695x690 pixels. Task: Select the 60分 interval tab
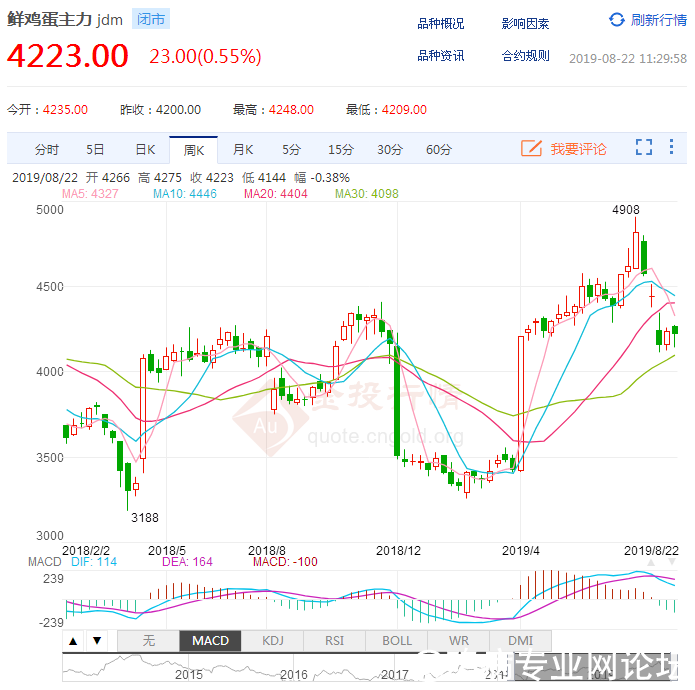439,150
